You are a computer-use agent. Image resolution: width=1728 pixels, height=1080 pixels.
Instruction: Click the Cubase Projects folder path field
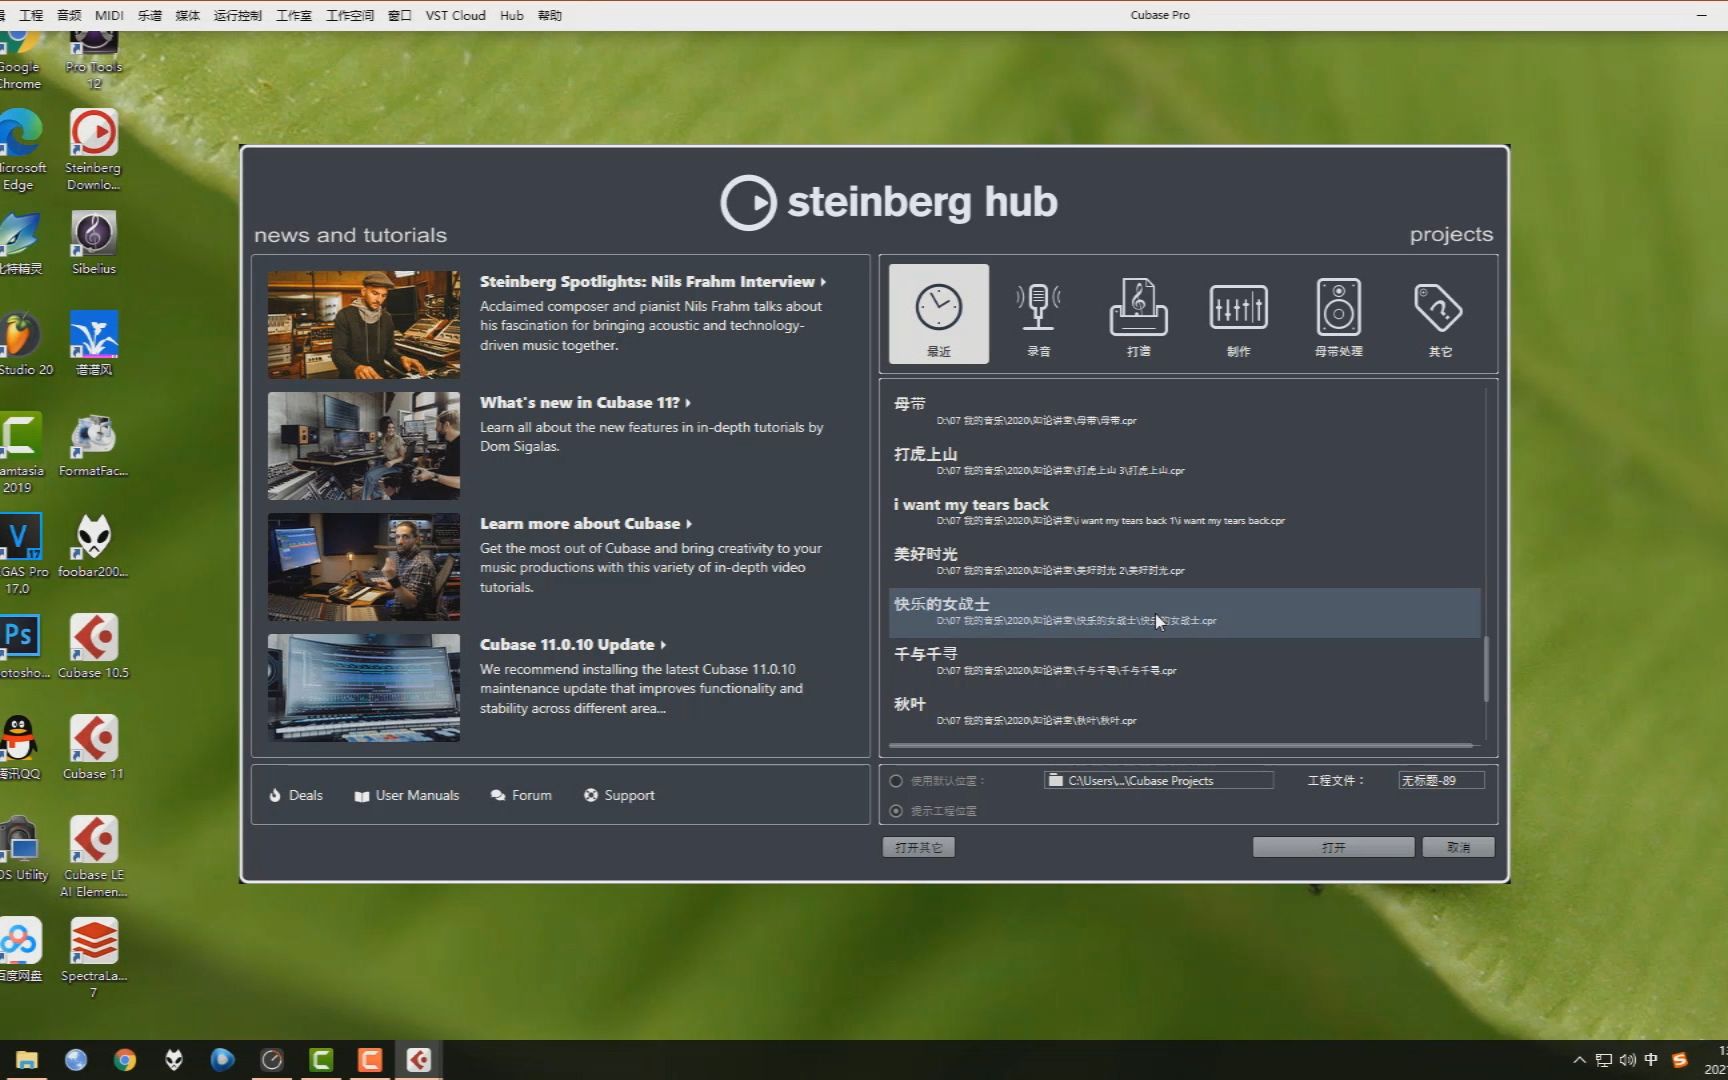[x=1159, y=780]
